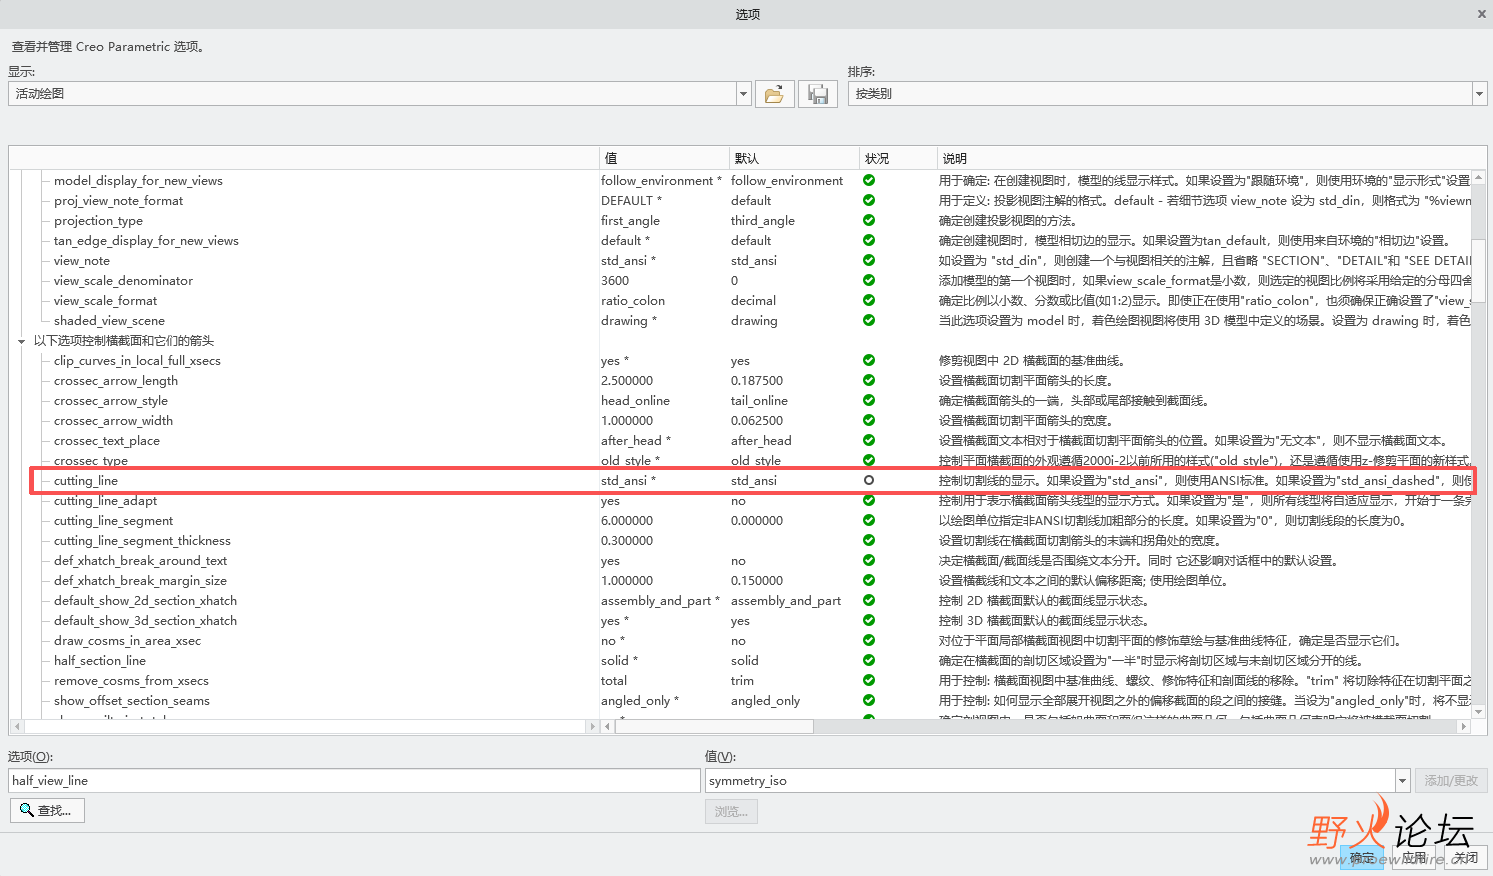Open the 显示 dropdown showing 活动绘图

(x=742, y=92)
